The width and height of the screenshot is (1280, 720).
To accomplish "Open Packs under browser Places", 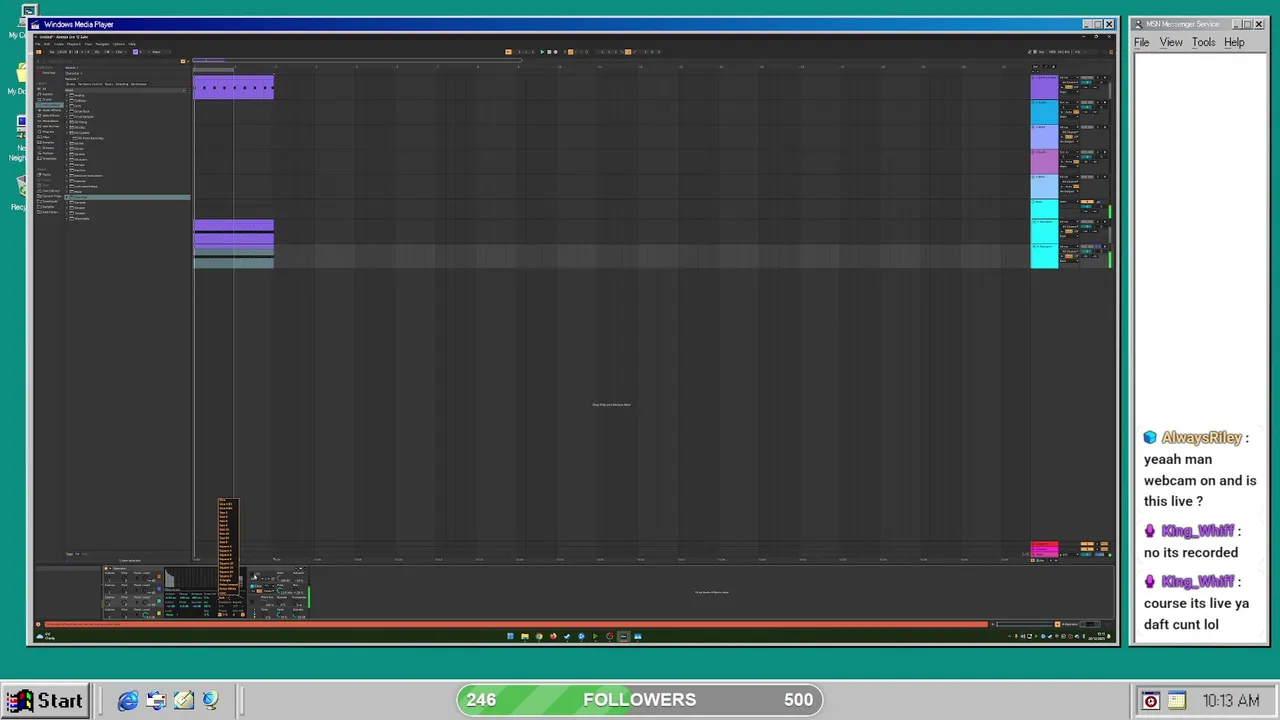I will [45, 175].
